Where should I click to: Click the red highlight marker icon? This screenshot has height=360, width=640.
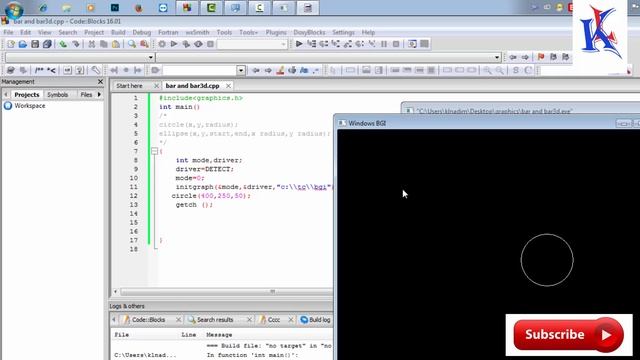(x=280, y=70)
